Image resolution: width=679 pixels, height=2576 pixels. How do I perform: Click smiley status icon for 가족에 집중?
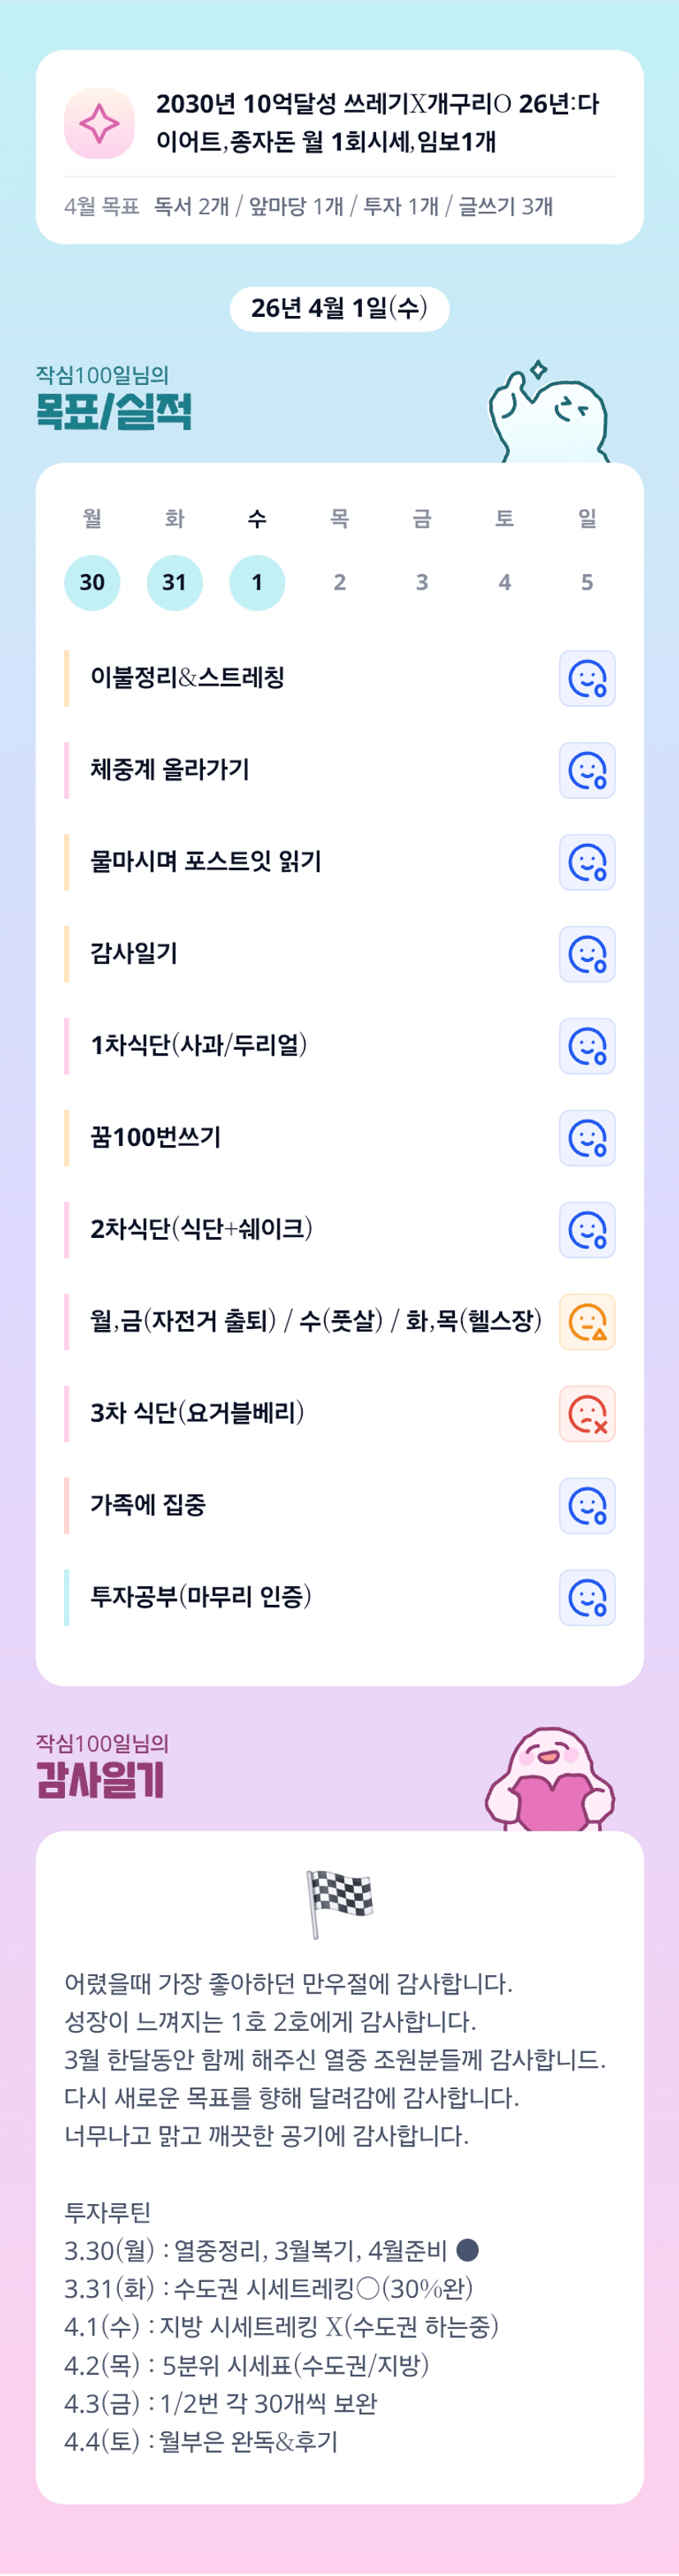pyautogui.click(x=587, y=1506)
